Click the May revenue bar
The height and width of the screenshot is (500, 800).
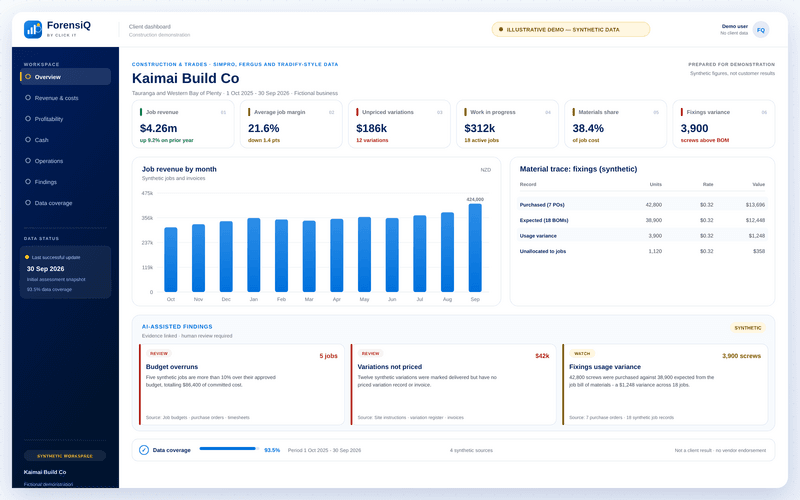click(x=364, y=255)
